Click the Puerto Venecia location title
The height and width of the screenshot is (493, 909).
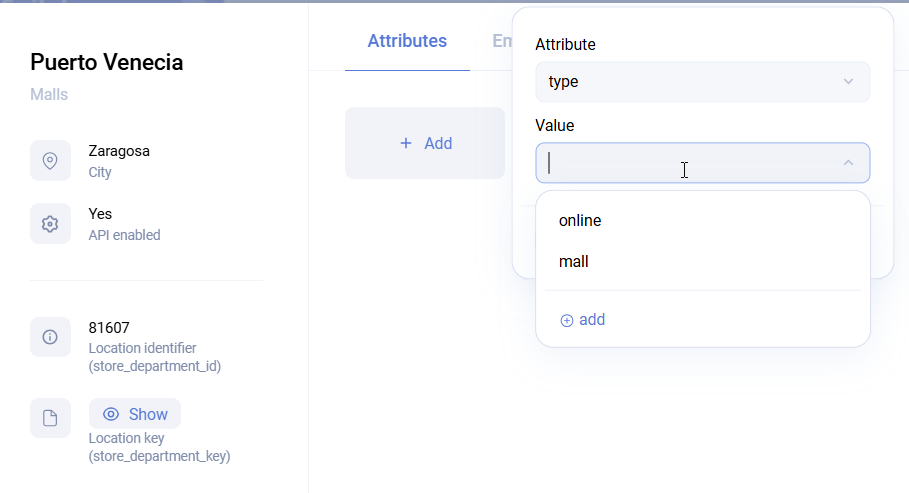point(107,62)
